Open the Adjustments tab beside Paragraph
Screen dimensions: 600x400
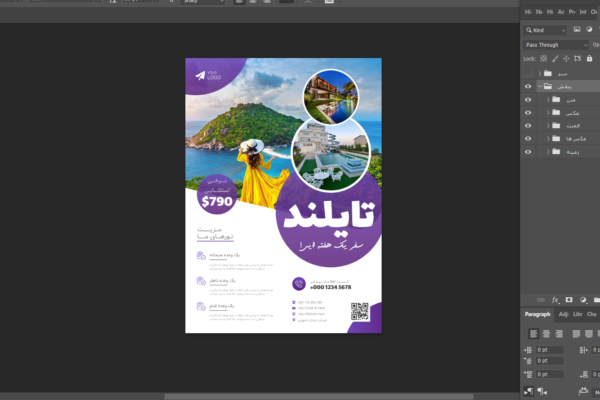point(563,314)
